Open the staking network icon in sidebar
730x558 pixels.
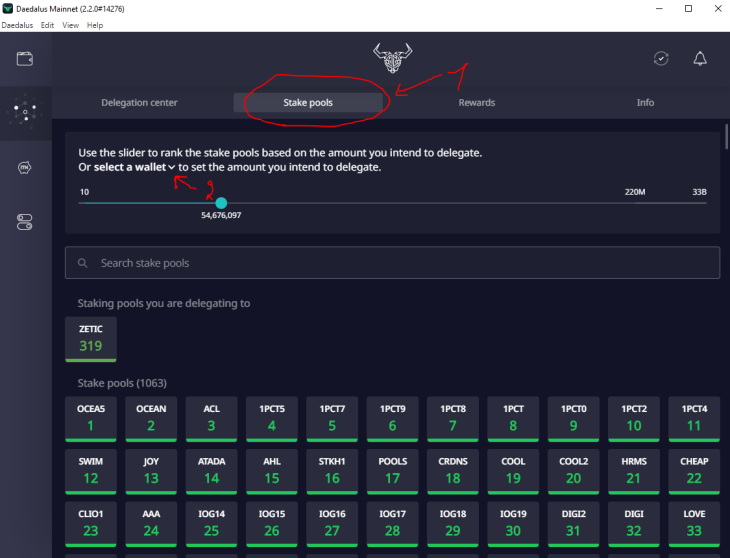[25, 112]
